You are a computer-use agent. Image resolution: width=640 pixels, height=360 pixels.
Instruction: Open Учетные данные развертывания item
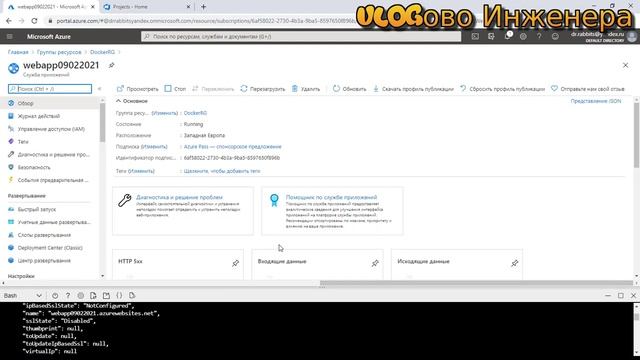click(x=50, y=222)
